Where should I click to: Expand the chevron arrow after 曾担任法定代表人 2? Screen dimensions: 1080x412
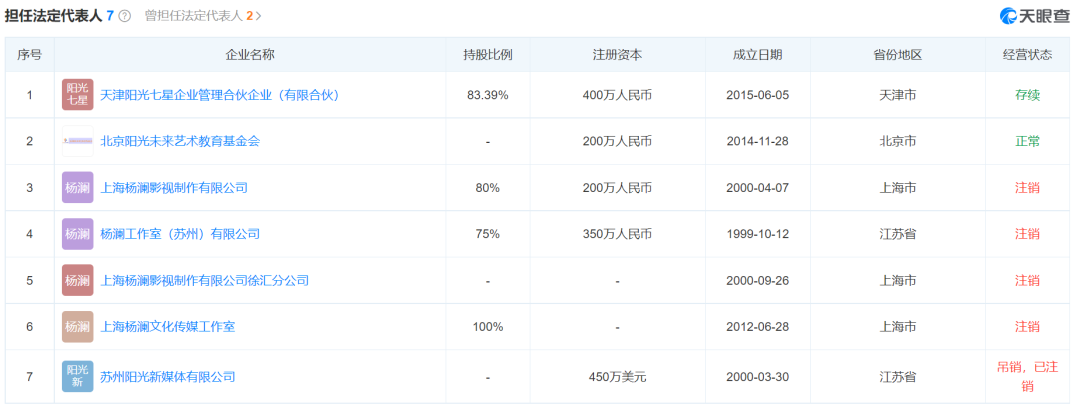pyautogui.click(x=258, y=16)
